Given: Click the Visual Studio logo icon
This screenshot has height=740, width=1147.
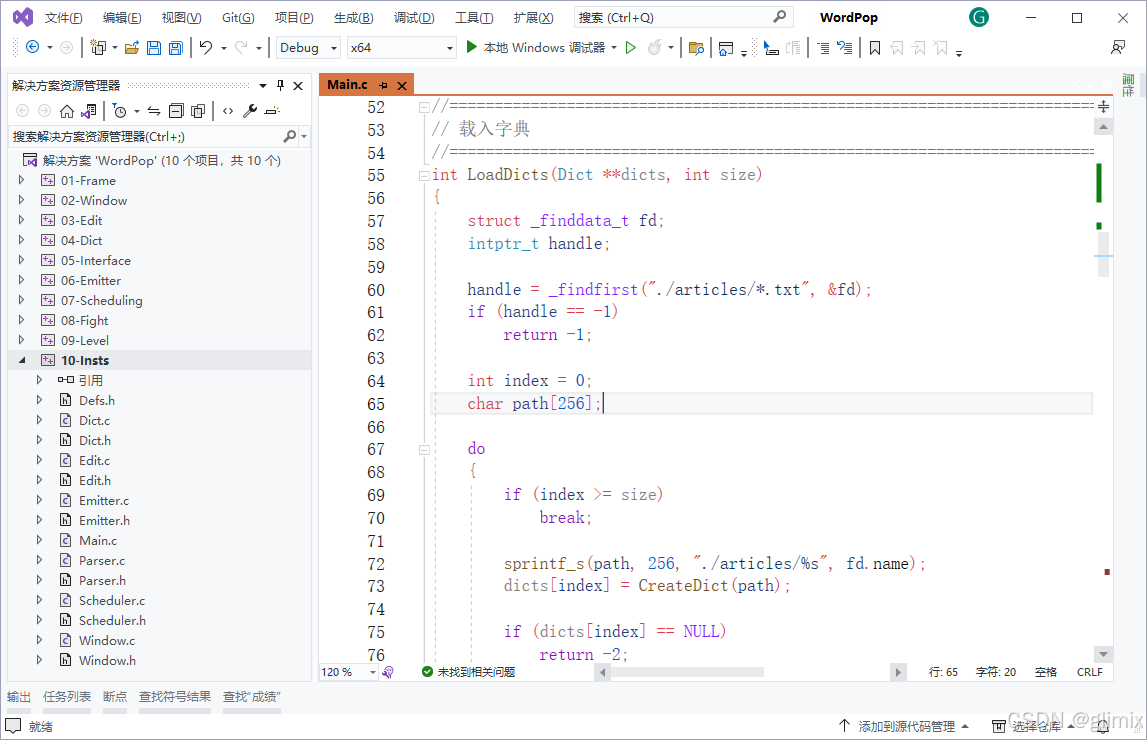Looking at the screenshot, I should click(x=23, y=17).
